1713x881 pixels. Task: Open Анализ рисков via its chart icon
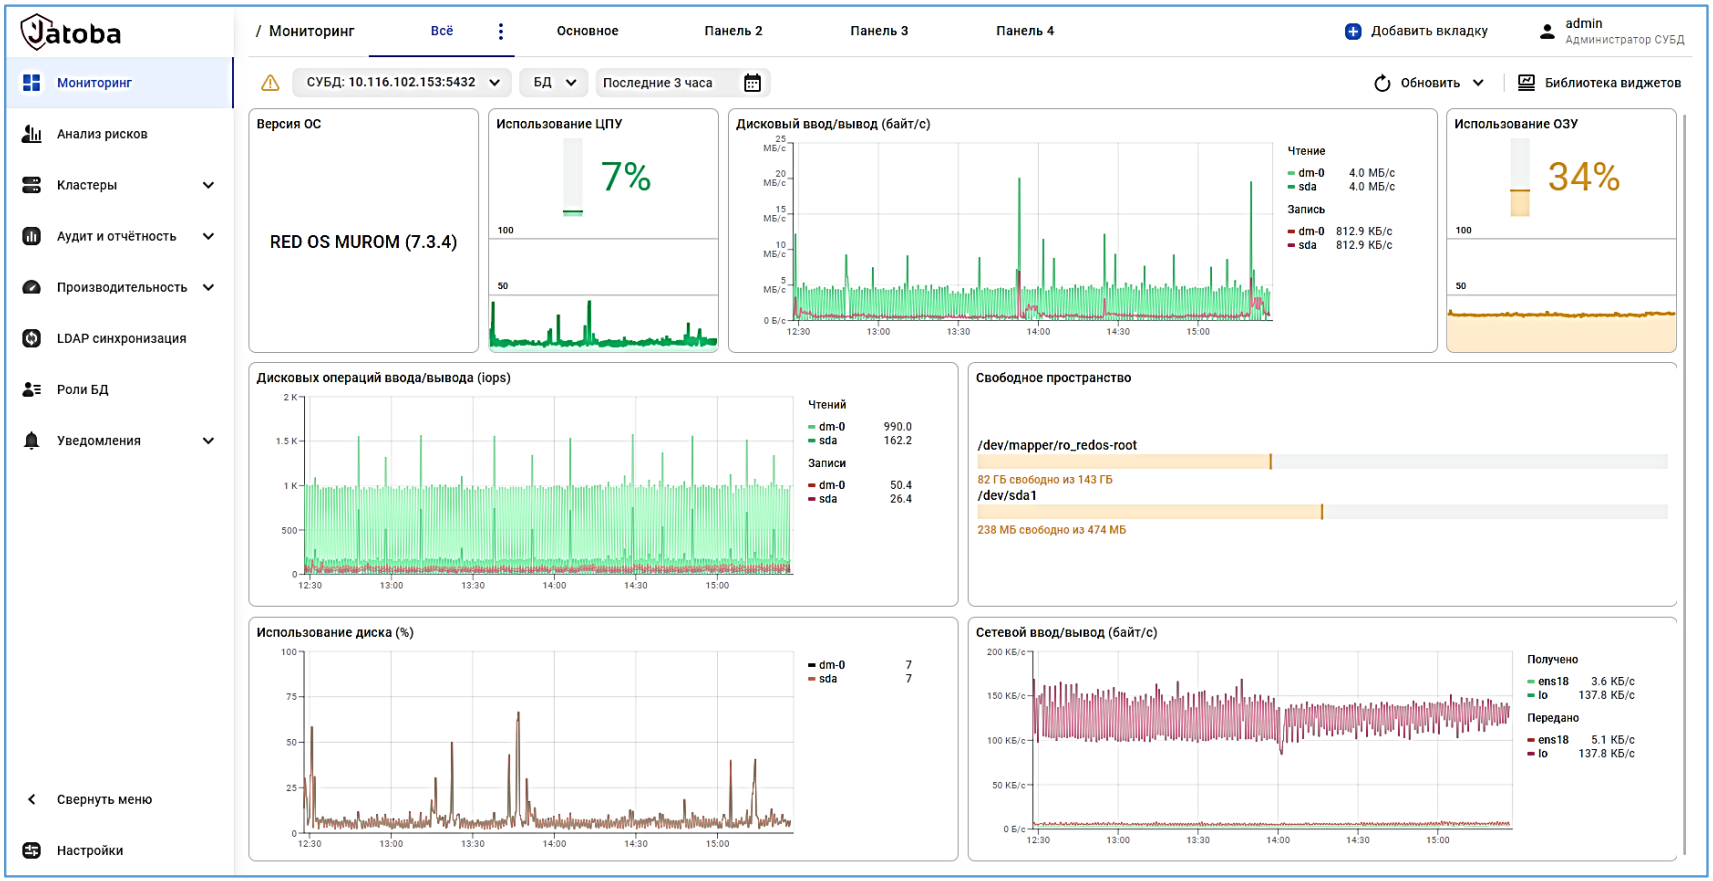pyautogui.click(x=32, y=134)
